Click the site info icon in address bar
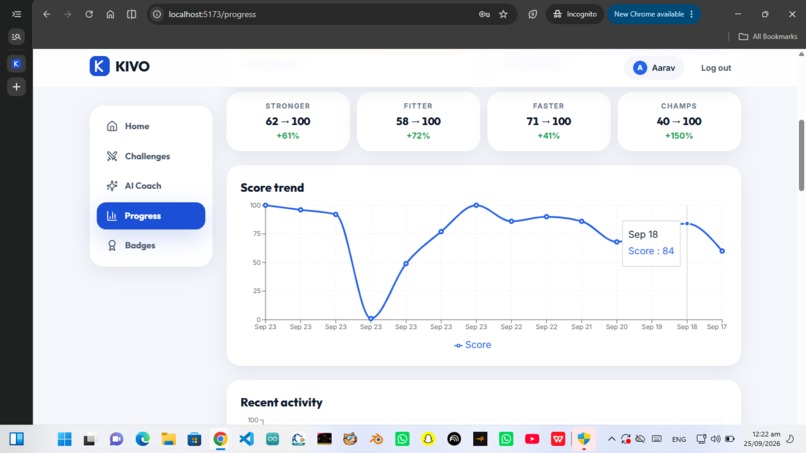Viewport: 806px width, 453px height. pyautogui.click(x=157, y=14)
